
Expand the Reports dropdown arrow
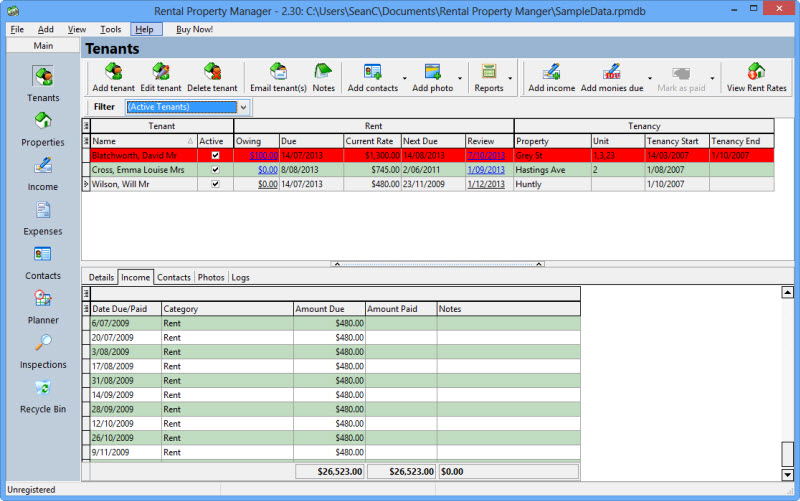coord(510,77)
